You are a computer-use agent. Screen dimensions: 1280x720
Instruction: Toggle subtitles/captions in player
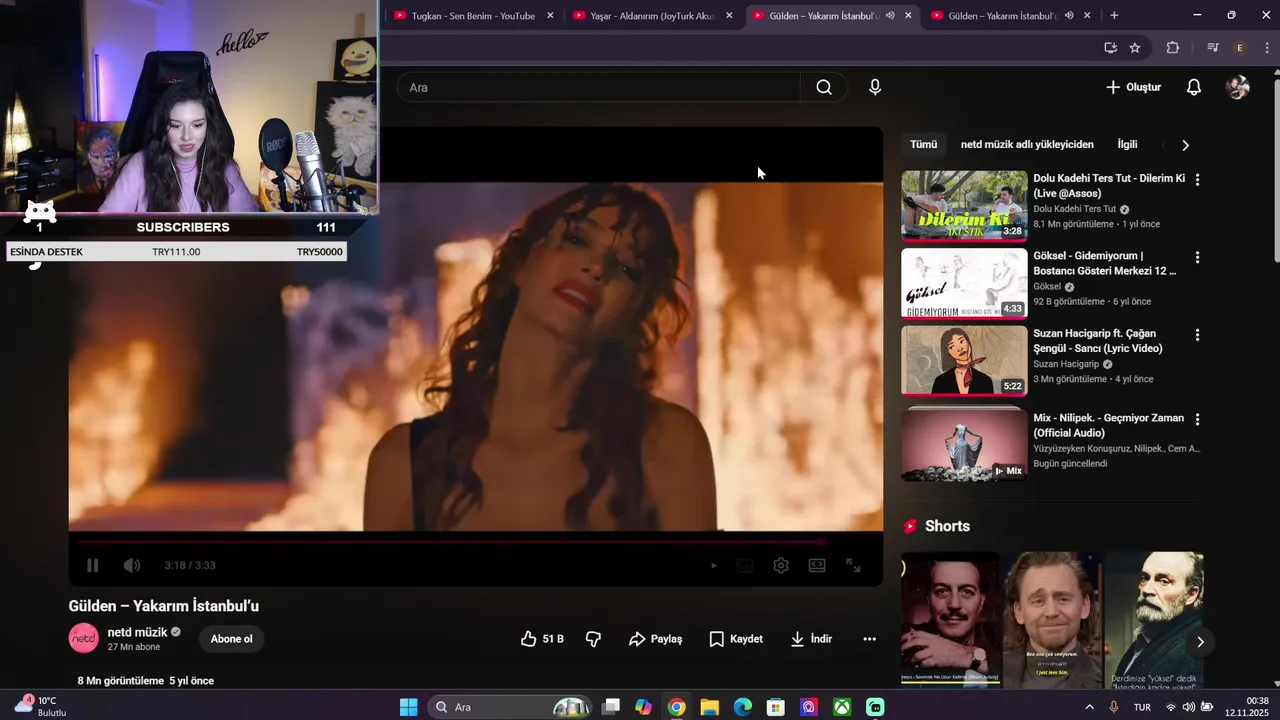tap(745, 565)
